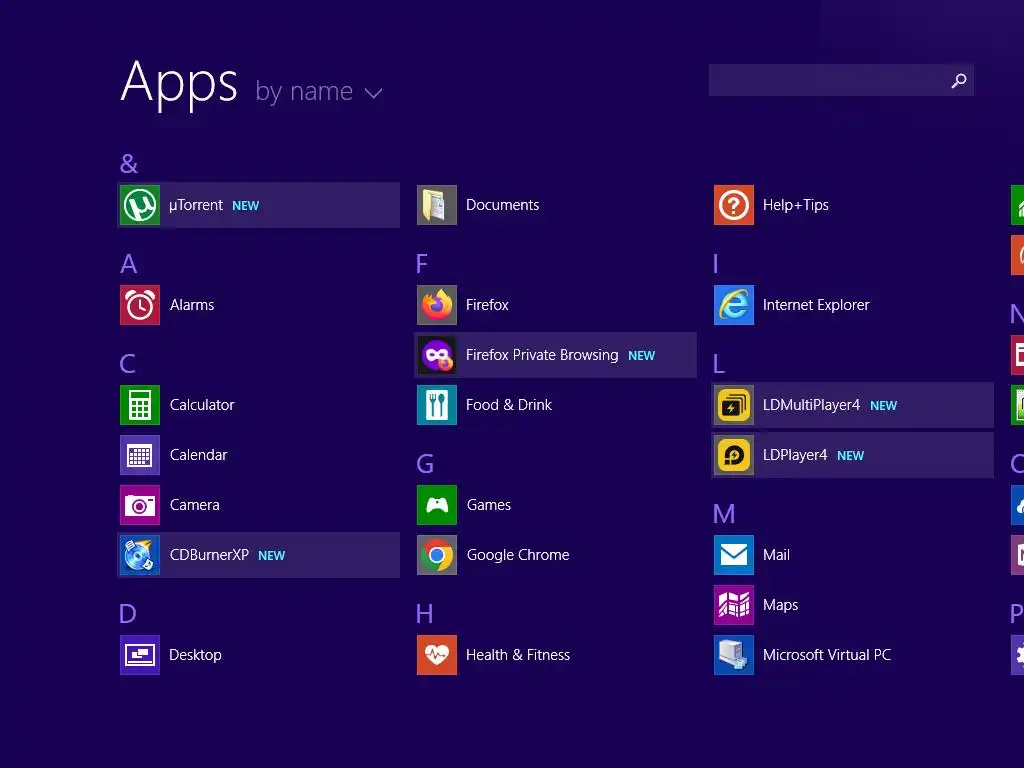Click the 'Internet Explorer' label text

[x=816, y=305]
